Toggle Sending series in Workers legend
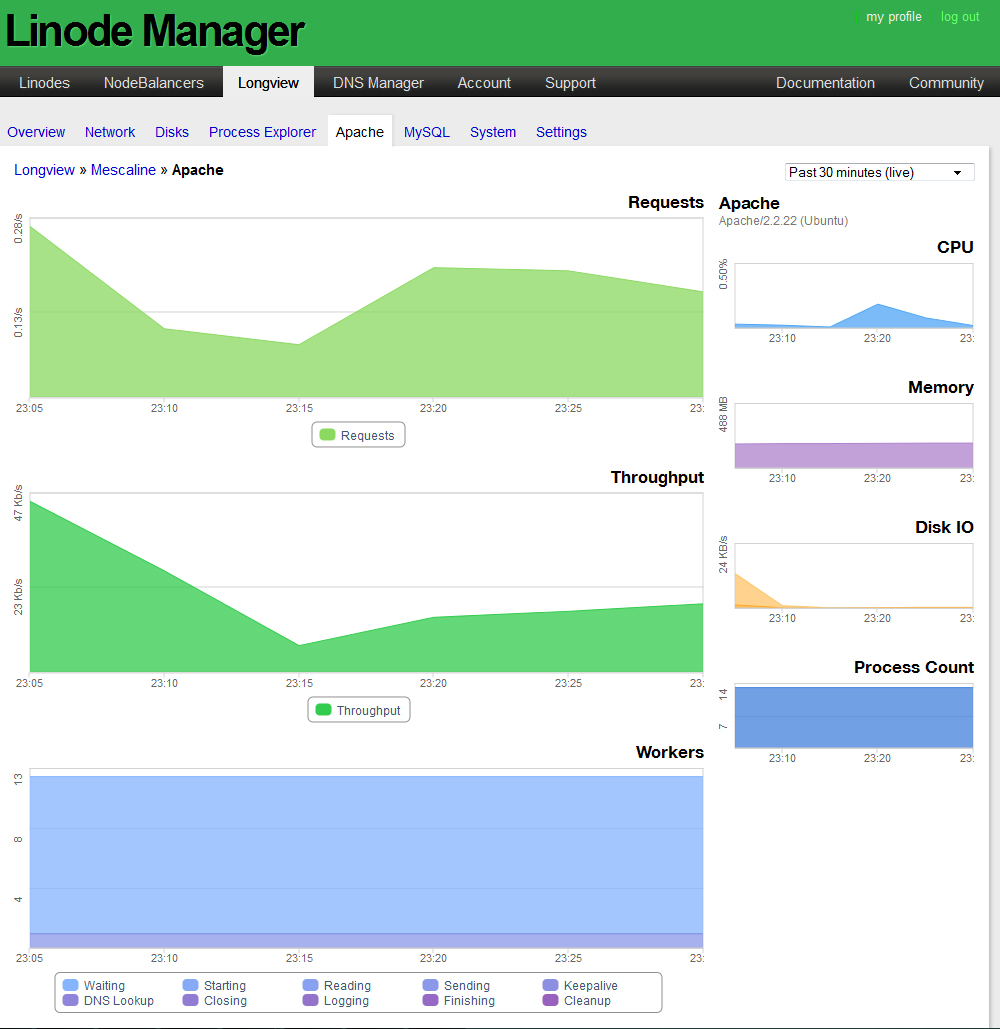Viewport: 1000px width, 1029px height. point(430,985)
